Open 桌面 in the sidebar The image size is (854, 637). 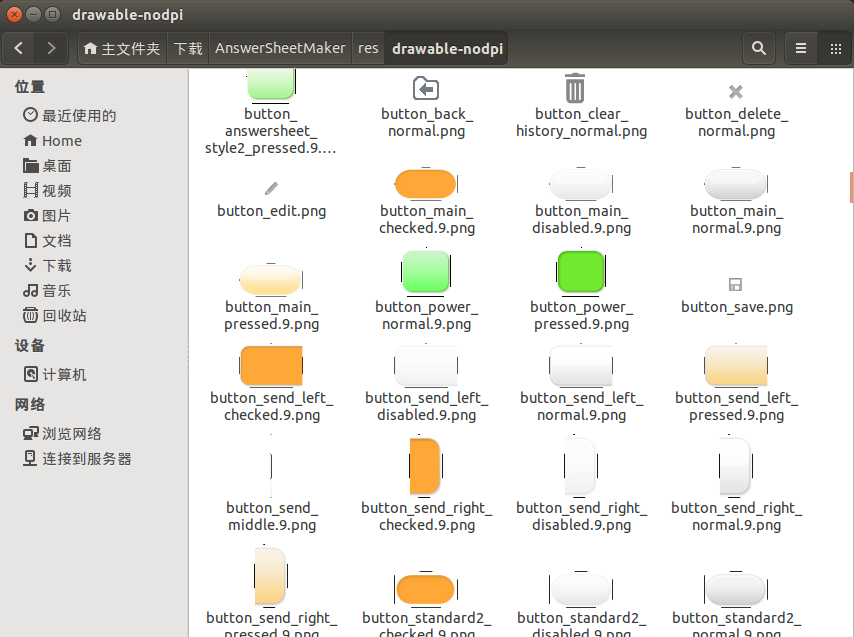pos(47,166)
